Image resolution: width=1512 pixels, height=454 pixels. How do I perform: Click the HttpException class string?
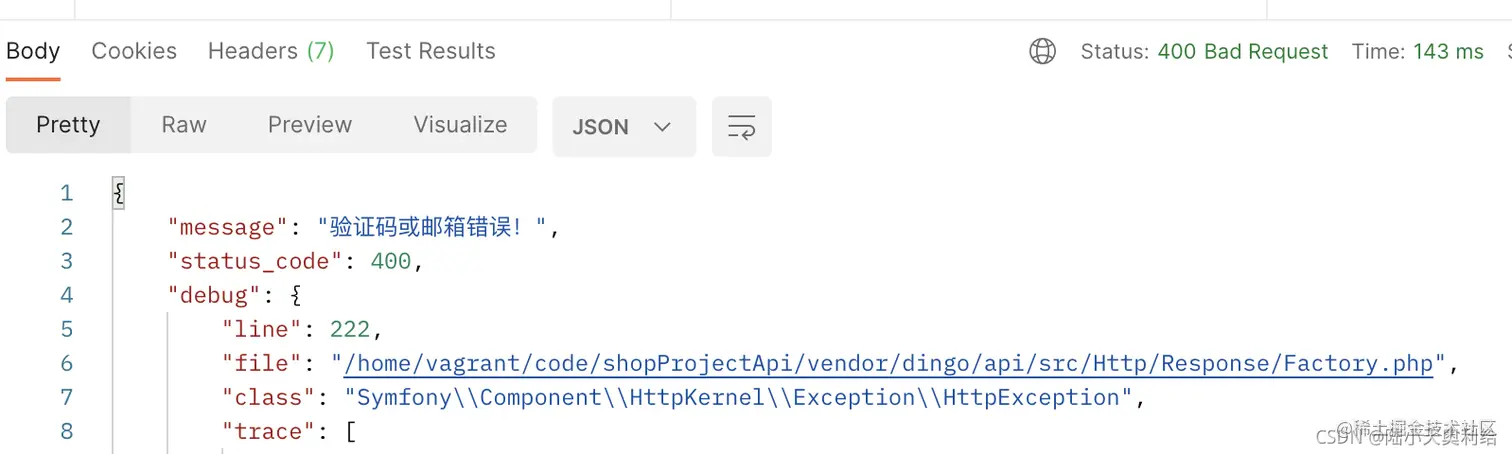pos(738,397)
